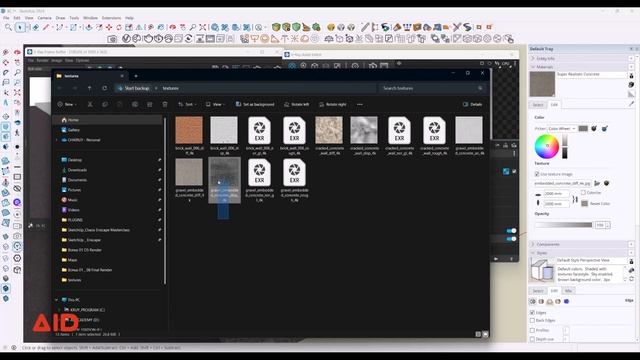Click the opacity slider bar
The height and width of the screenshot is (360, 640).
[563, 225]
